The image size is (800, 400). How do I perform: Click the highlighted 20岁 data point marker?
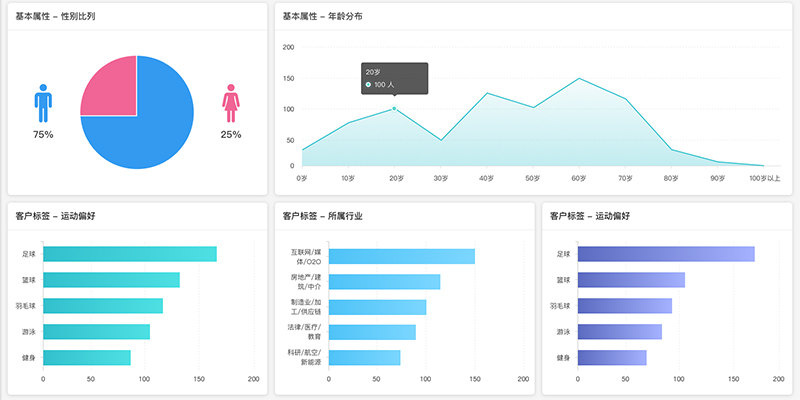coord(394,108)
